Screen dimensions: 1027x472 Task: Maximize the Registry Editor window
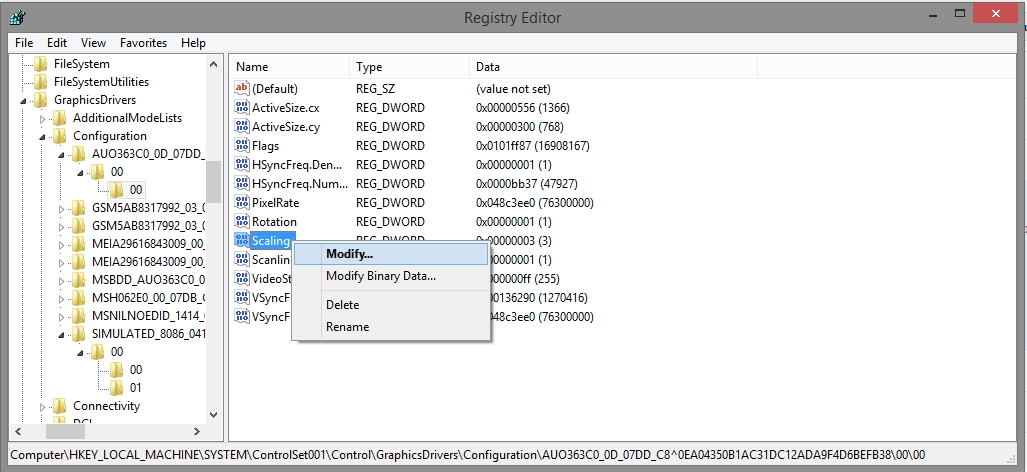(x=960, y=12)
